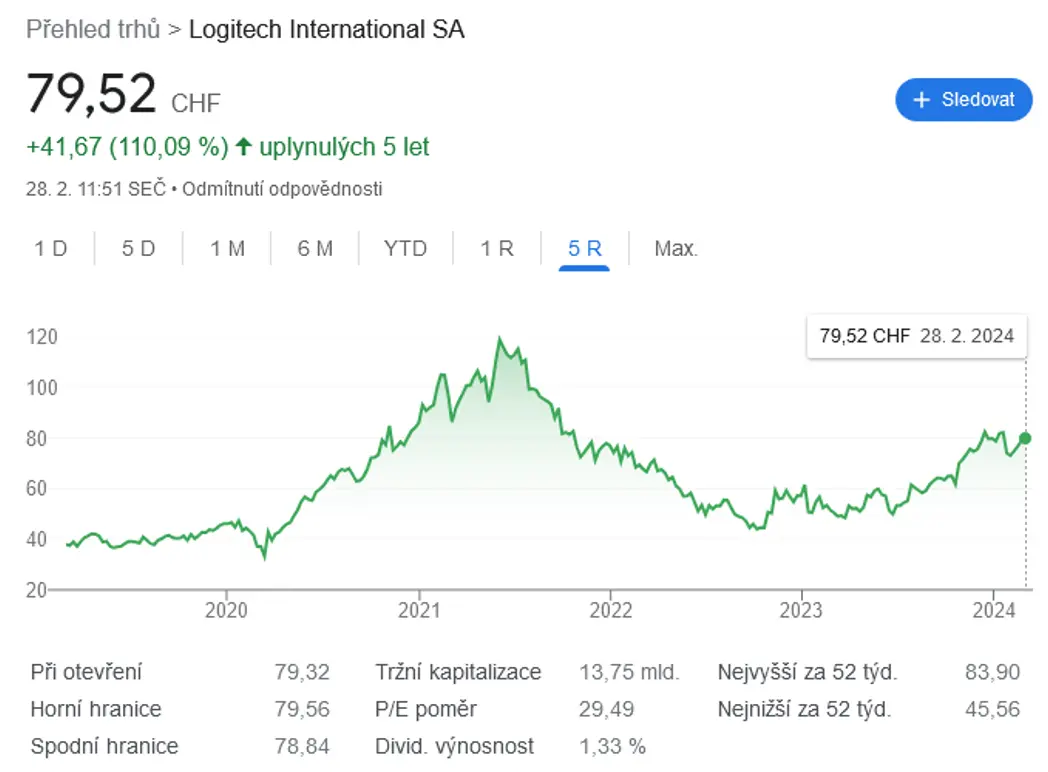Image resolution: width=1048 pixels, height=772 pixels.
Task: Click the 2023 marker on time axis
Action: (801, 610)
